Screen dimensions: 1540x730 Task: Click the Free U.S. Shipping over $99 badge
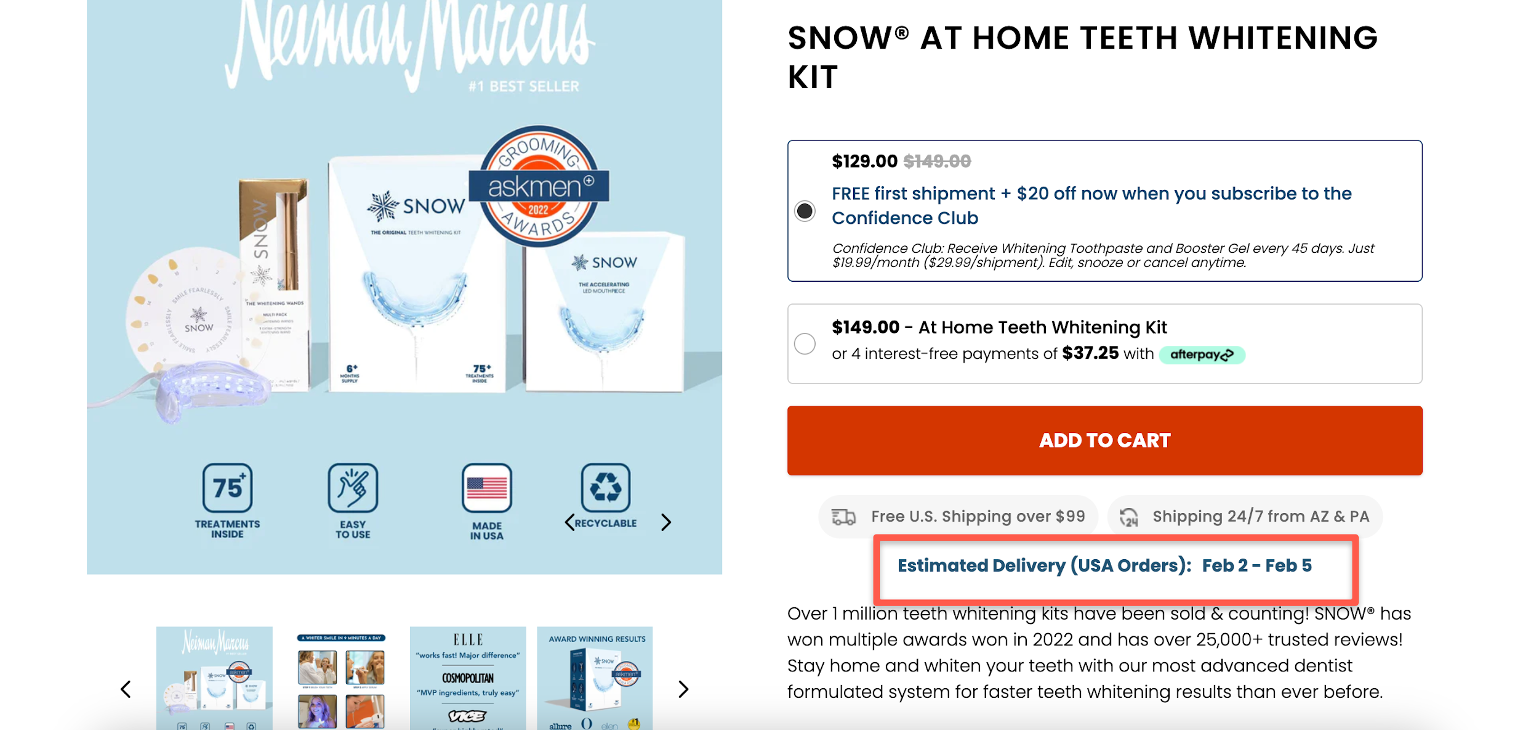click(958, 517)
